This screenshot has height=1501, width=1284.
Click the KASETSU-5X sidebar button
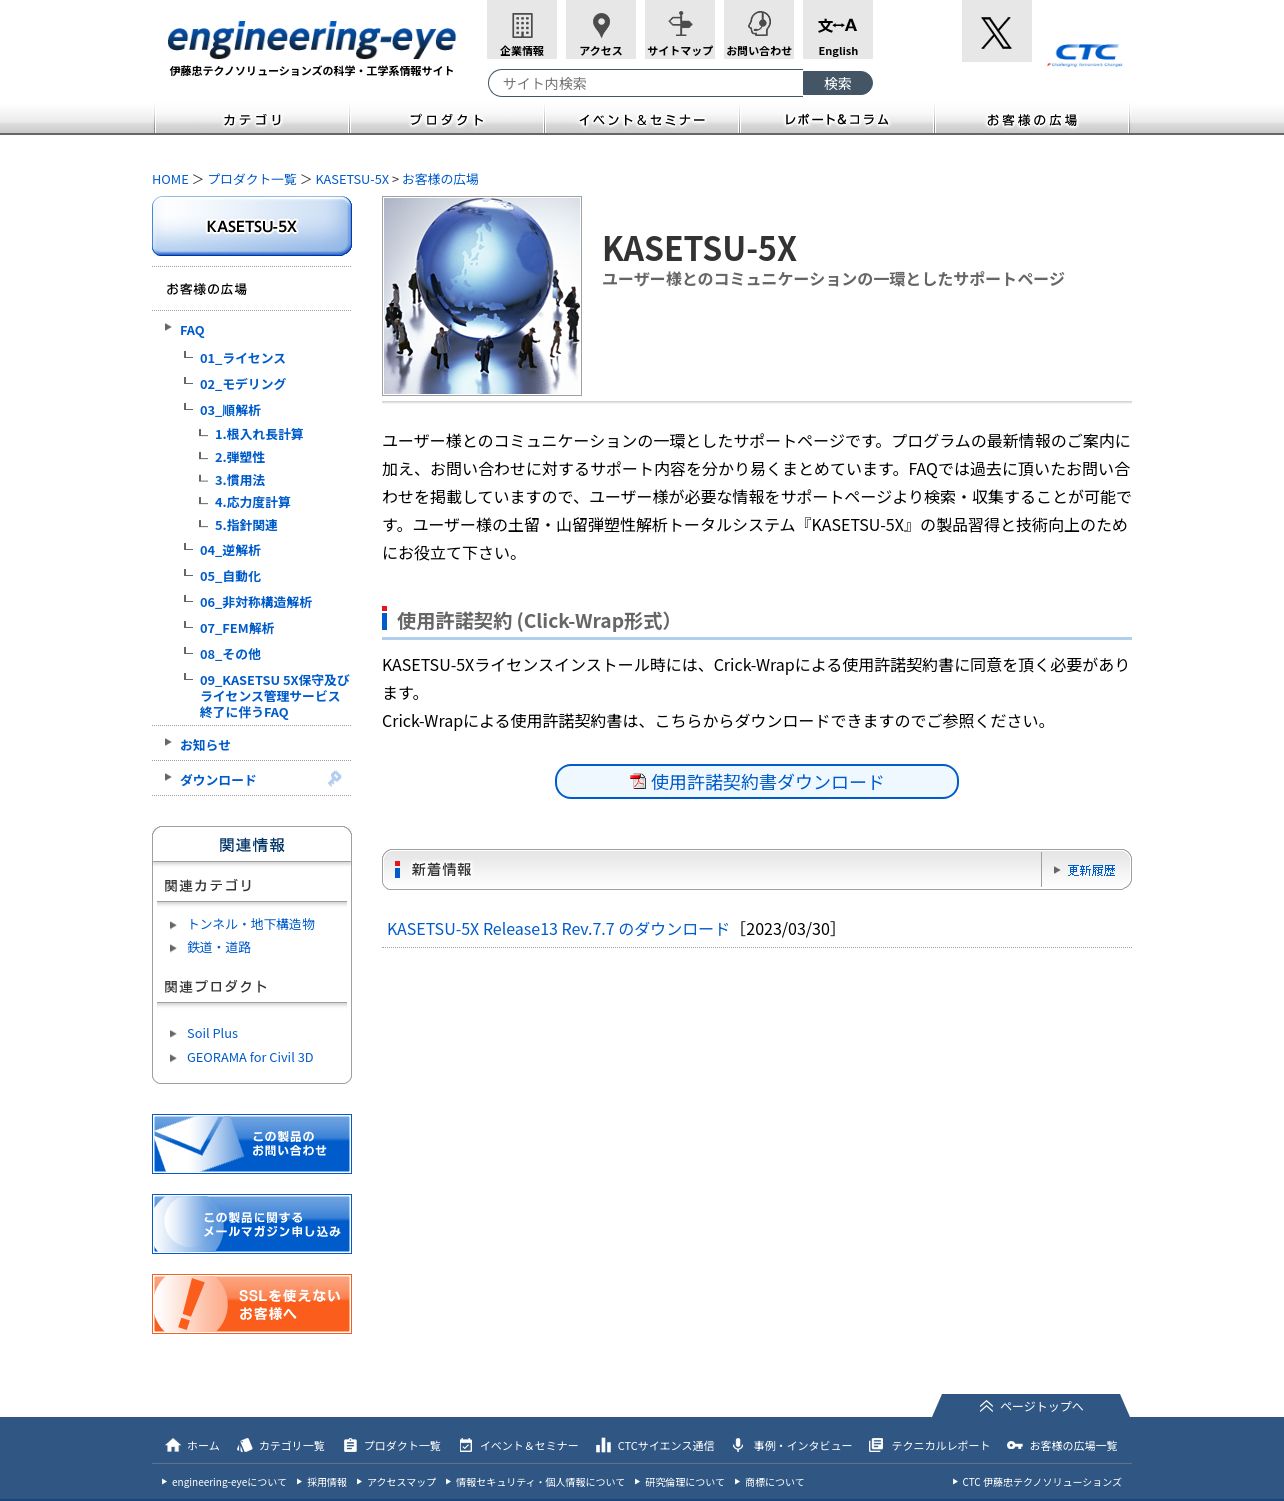pyautogui.click(x=252, y=226)
